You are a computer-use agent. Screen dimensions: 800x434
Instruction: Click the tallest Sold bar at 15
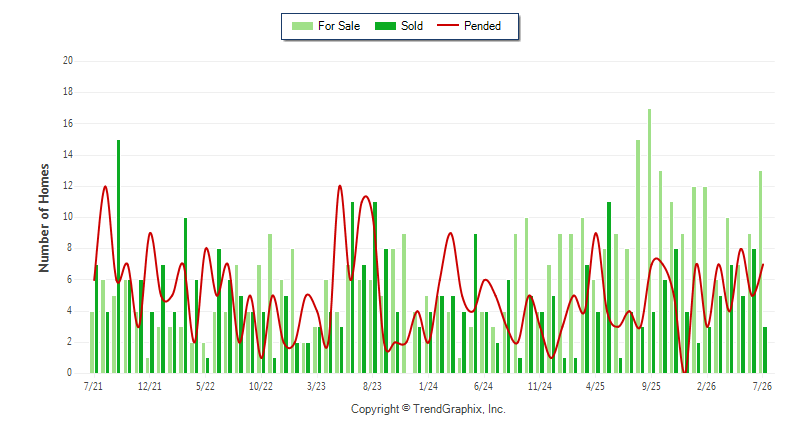119,257
